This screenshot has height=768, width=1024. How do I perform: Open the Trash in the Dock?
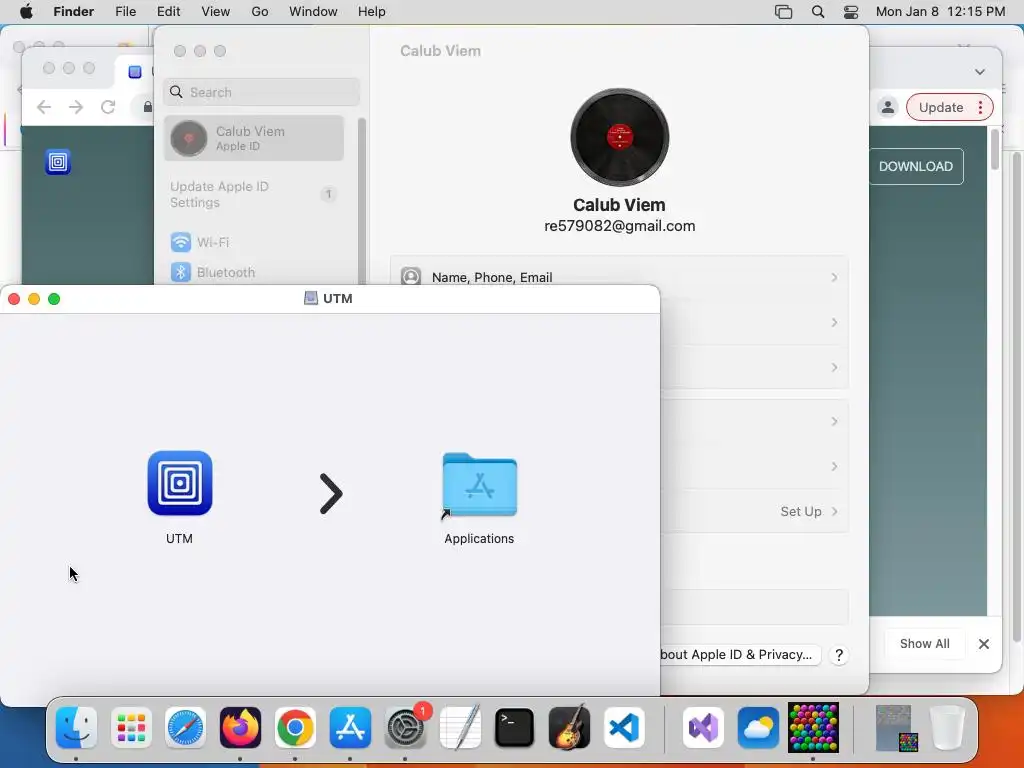tap(948, 728)
